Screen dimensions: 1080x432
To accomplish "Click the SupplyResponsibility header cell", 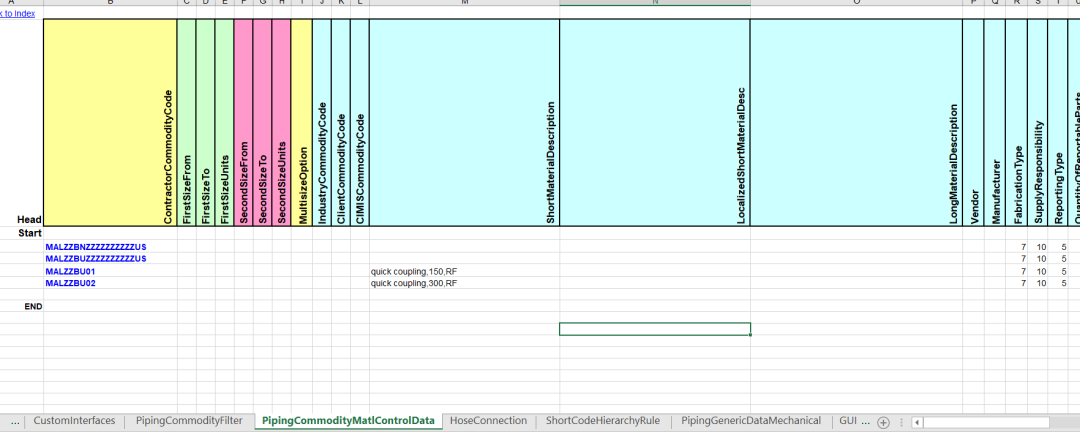I will [1037, 122].
